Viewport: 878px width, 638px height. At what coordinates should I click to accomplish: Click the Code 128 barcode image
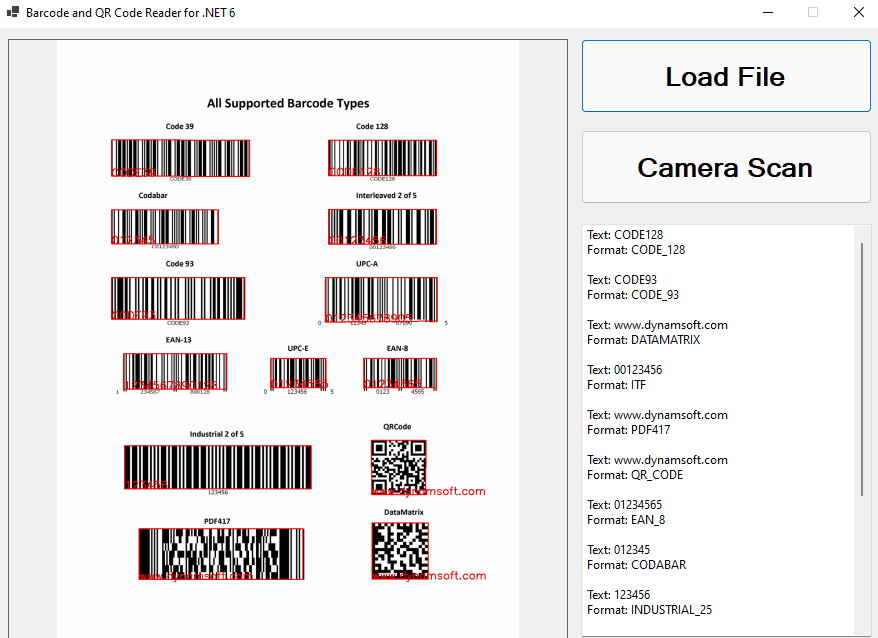click(382, 158)
